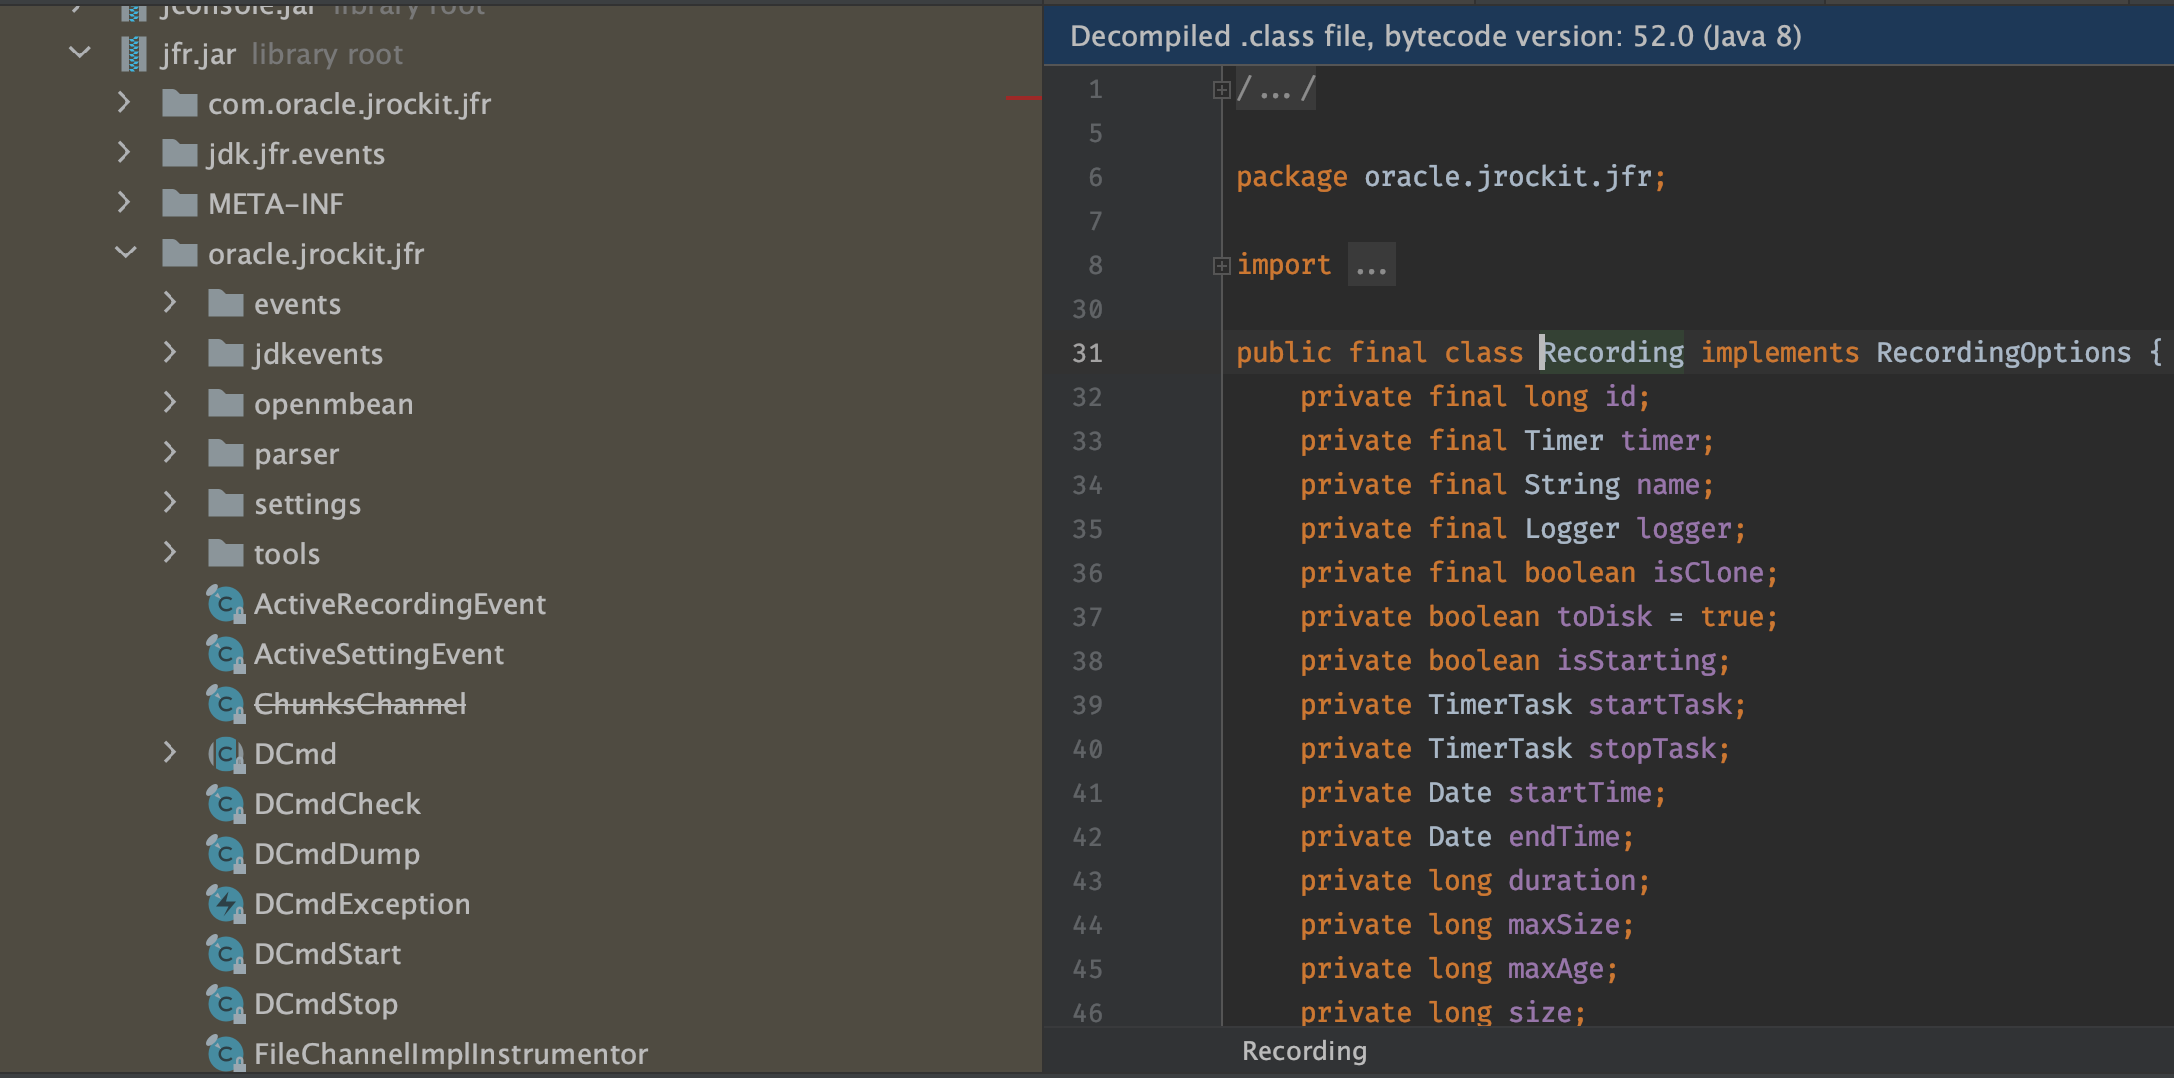Click the Recording class name in declaration
Viewport: 2174px width, 1078px height.
coord(1612,353)
